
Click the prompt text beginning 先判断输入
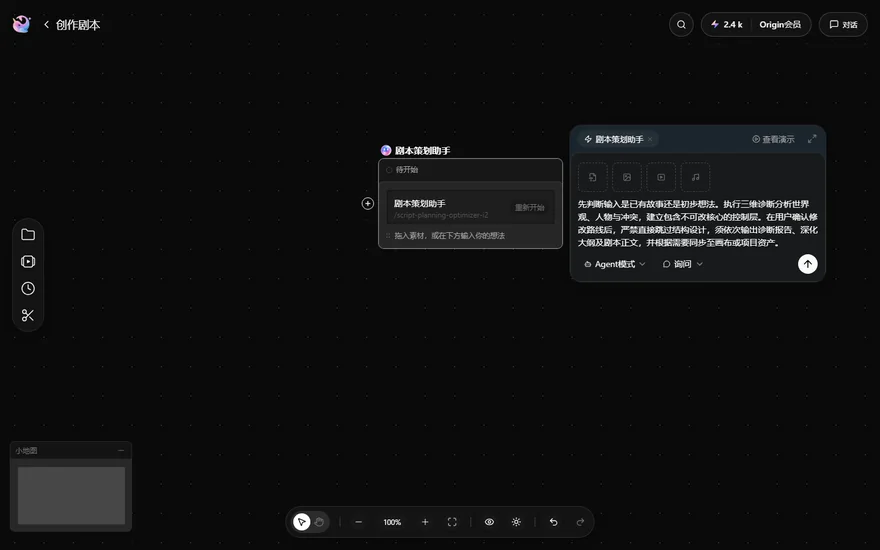pyautogui.click(x=698, y=223)
